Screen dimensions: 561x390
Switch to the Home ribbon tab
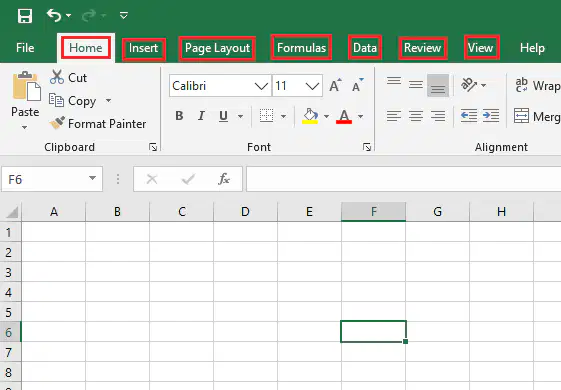click(86, 48)
